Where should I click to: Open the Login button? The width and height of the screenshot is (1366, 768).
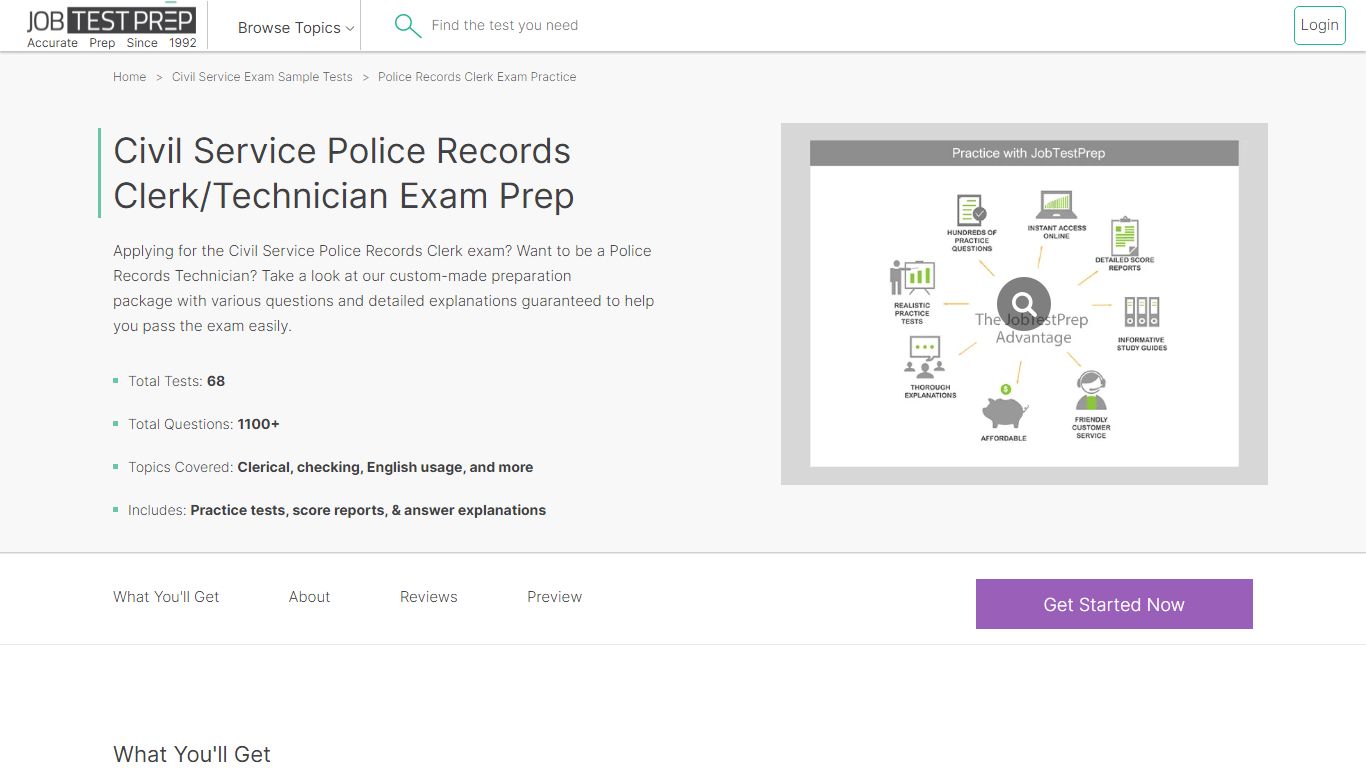(1319, 26)
